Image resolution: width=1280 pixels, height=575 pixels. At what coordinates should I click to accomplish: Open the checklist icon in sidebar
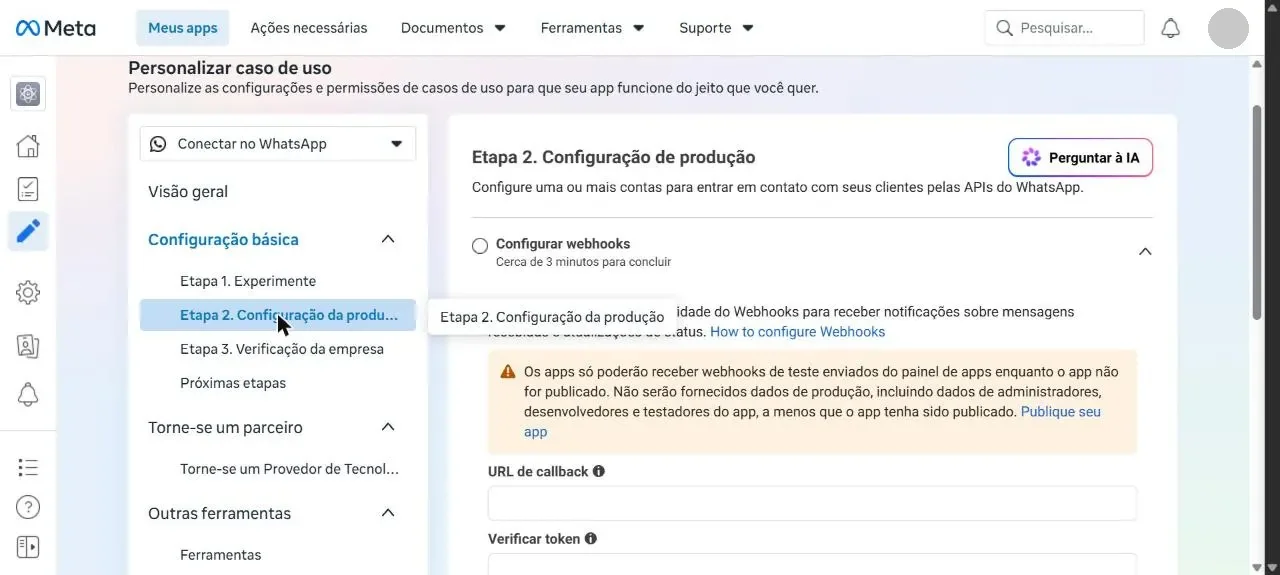28,189
